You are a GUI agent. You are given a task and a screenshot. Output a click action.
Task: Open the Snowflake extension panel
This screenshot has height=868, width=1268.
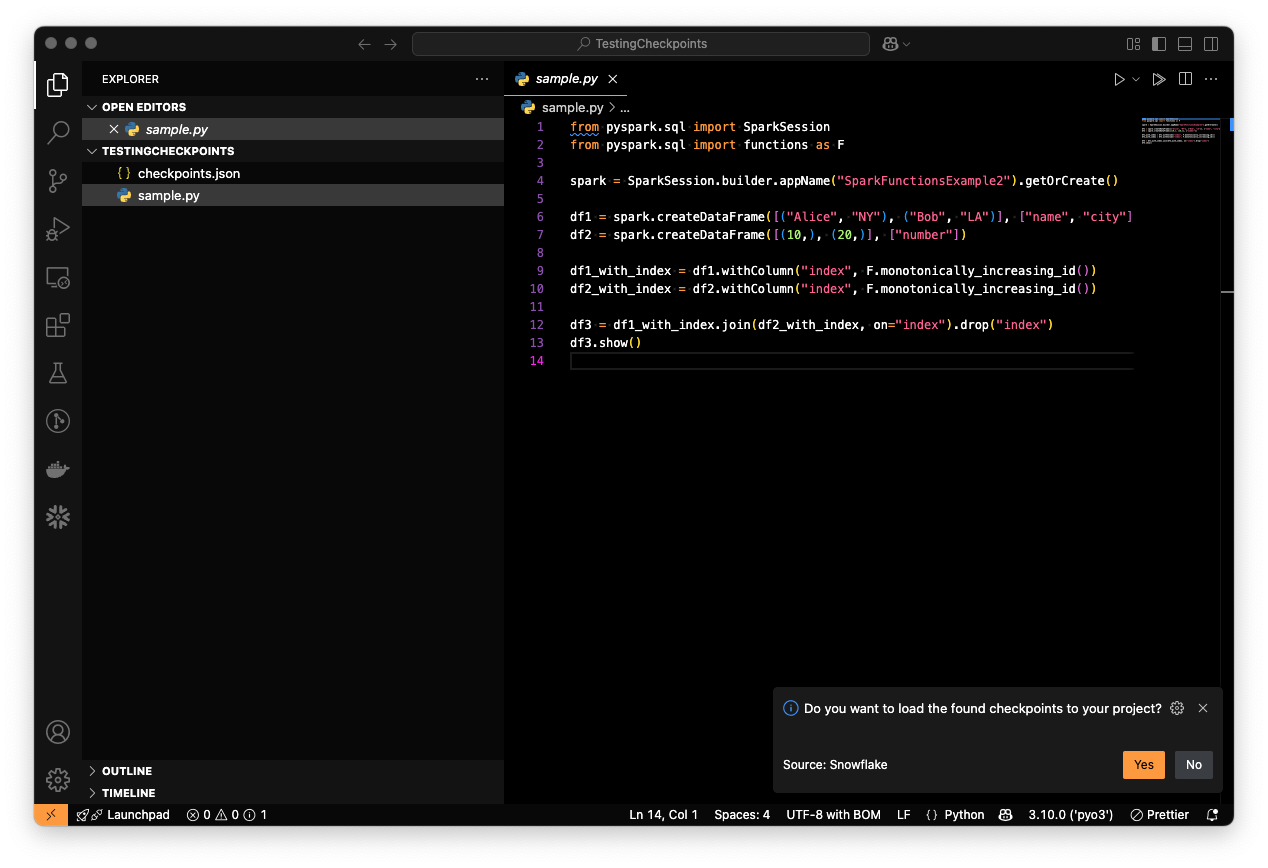[x=57, y=517]
